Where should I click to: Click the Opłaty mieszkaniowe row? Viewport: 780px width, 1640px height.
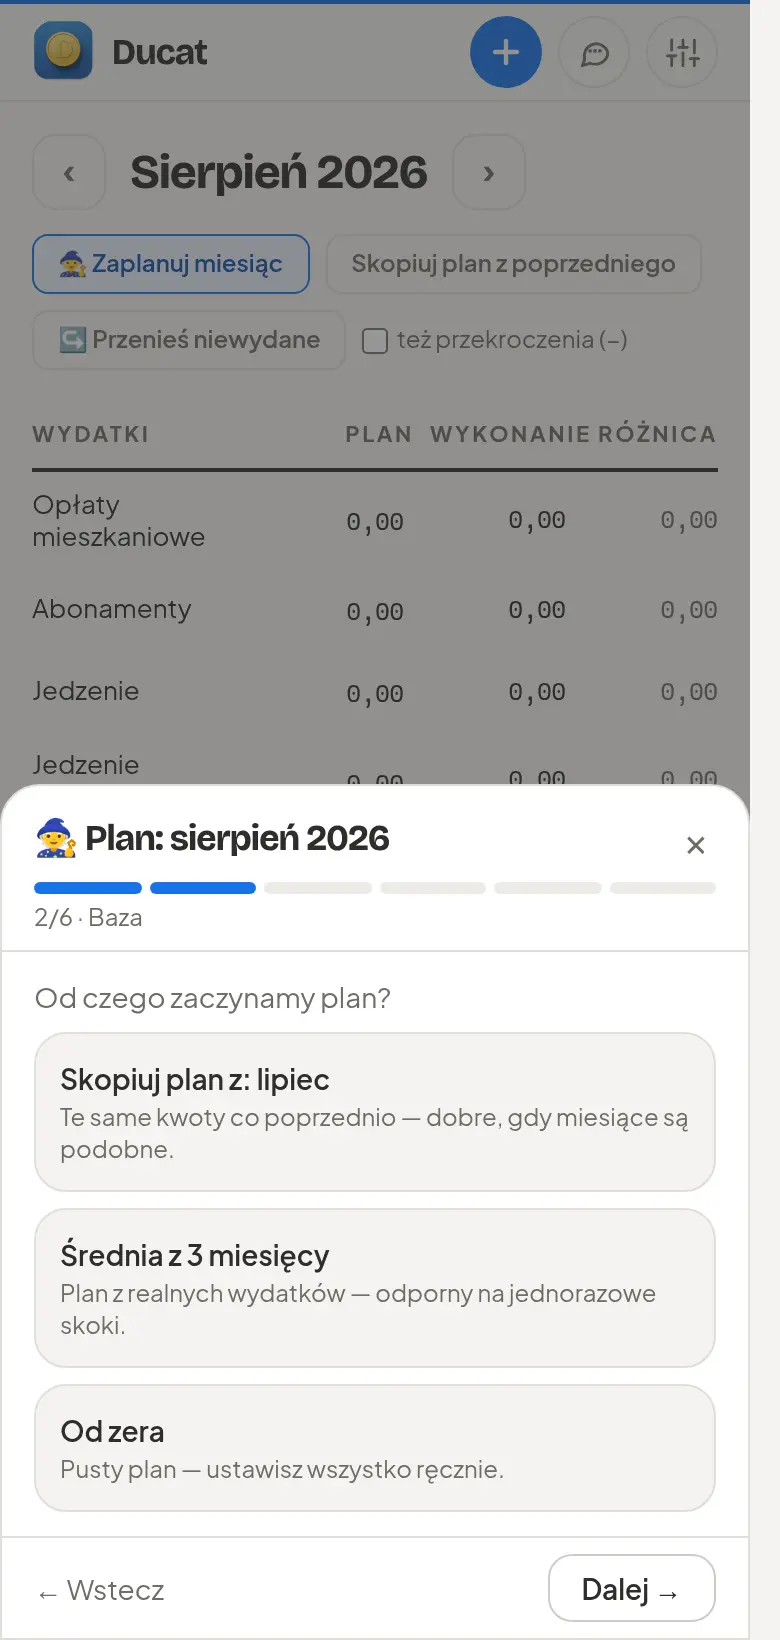tap(375, 521)
